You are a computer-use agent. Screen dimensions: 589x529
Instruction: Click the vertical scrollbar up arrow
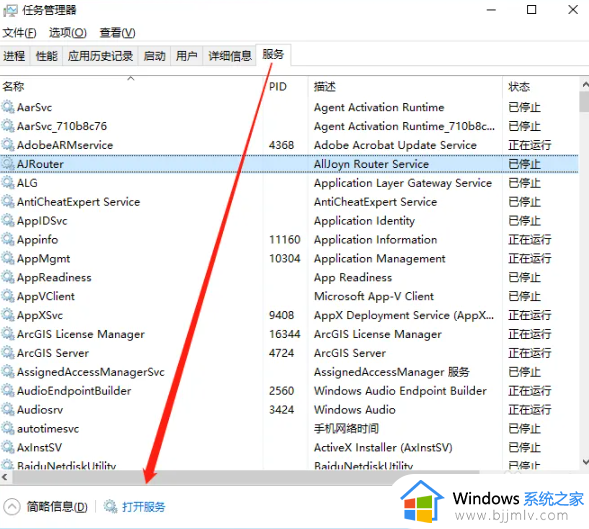pos(584,84)
